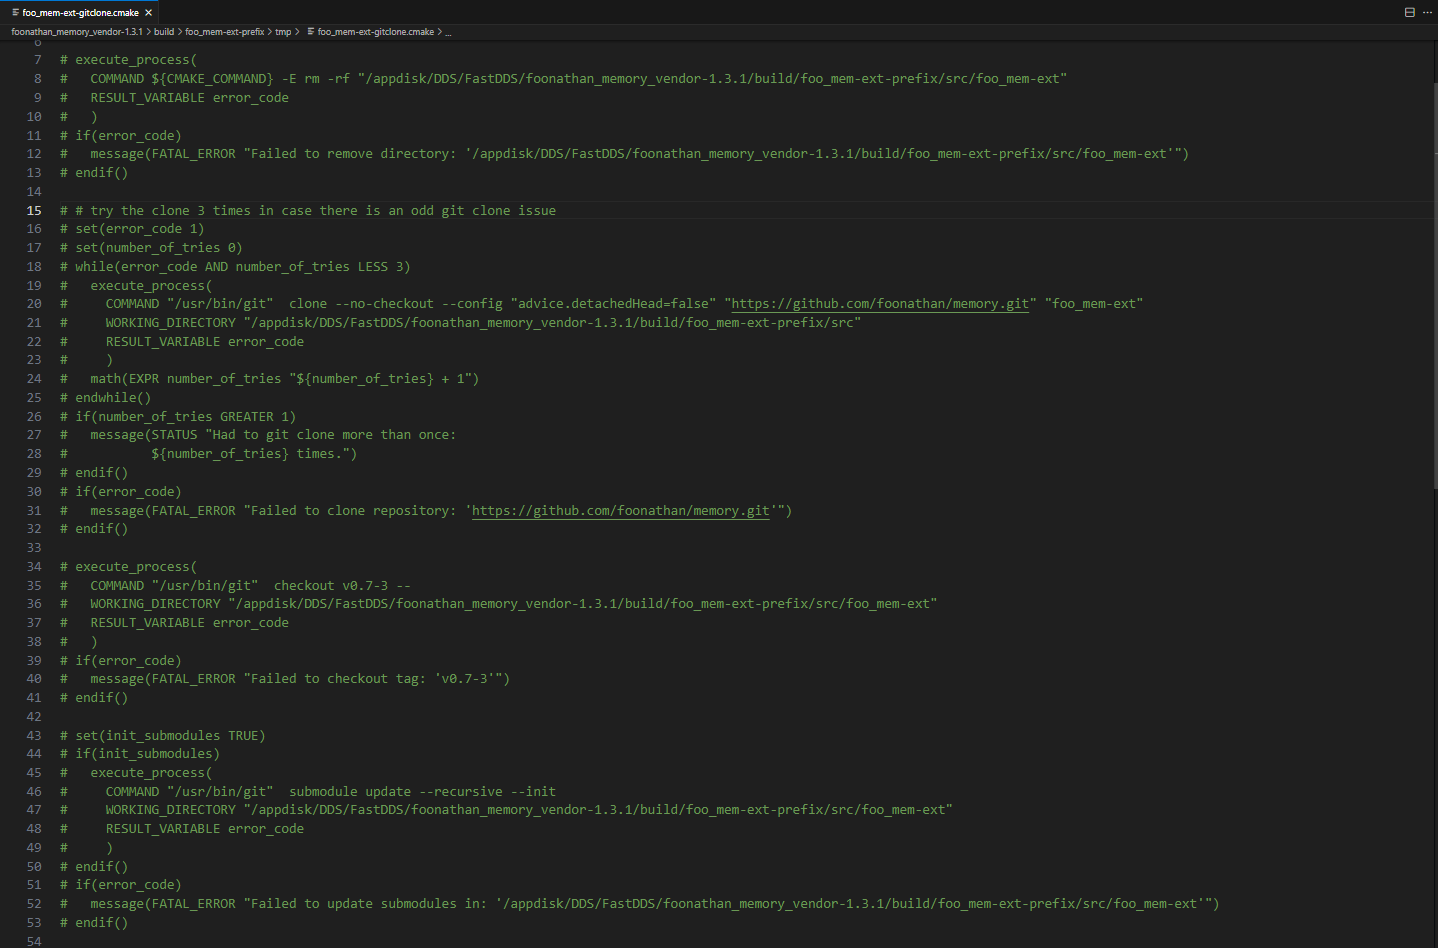The height and width of the screenshot is (948, 1438).
Task: Open the foonathan_memory_vendor-1.3.1 breadcrumb
Action: pos(77,32)
